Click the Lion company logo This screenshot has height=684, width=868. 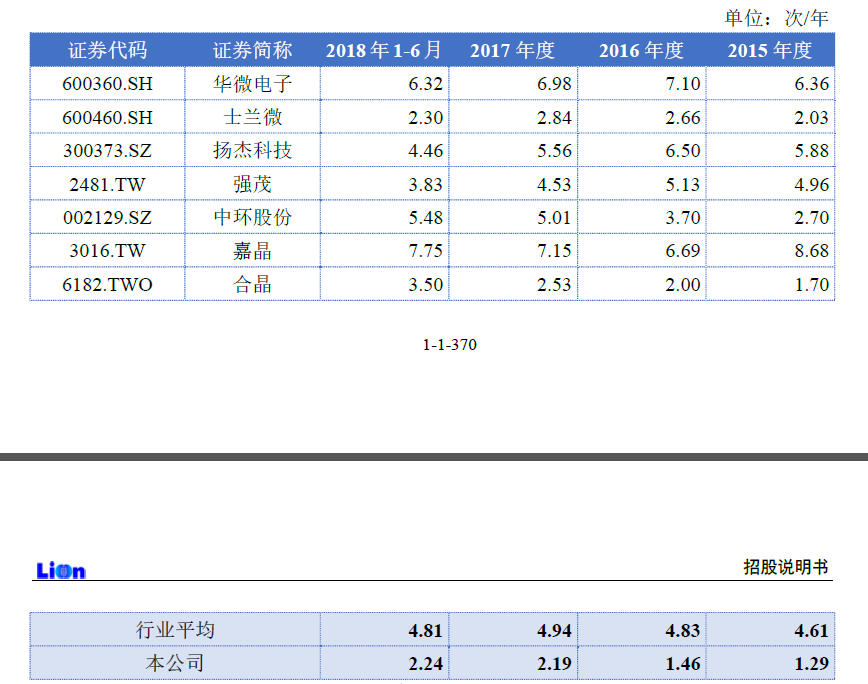[x=61, y=571]
